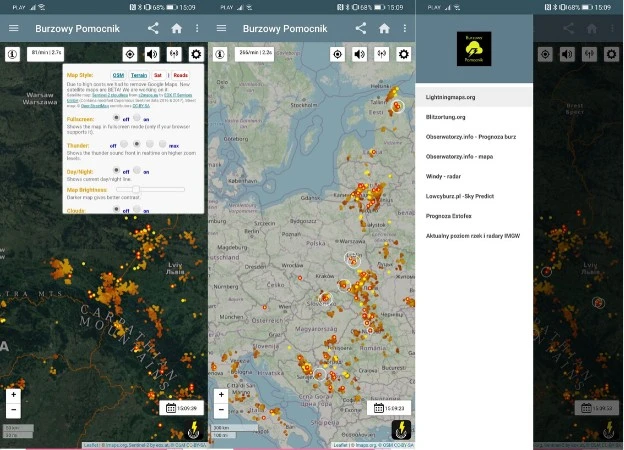Click the locate-me crosshair icon on the Europe map
Screen dimensions: 624x450
(337, 54)
